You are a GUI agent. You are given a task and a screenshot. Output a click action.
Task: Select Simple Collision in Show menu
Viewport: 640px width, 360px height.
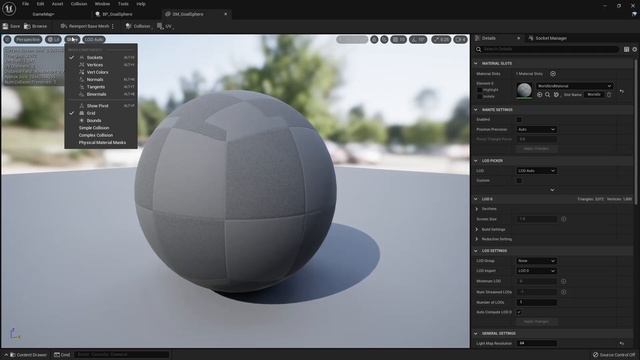[x=101, y=128]
